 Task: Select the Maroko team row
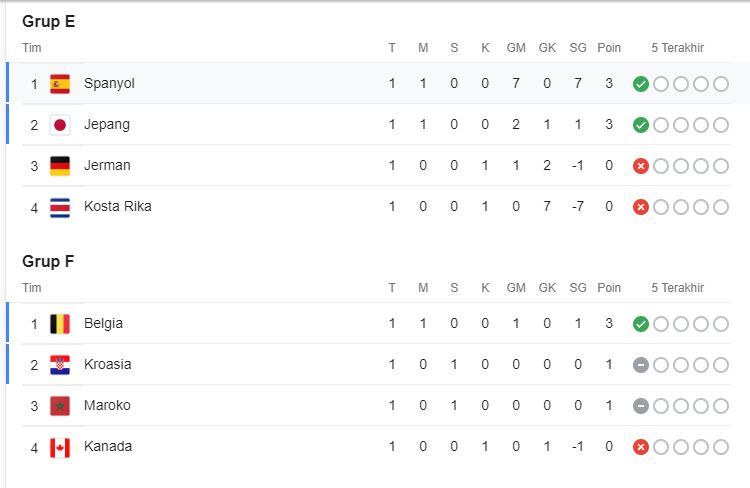click(x=300, y=406)
